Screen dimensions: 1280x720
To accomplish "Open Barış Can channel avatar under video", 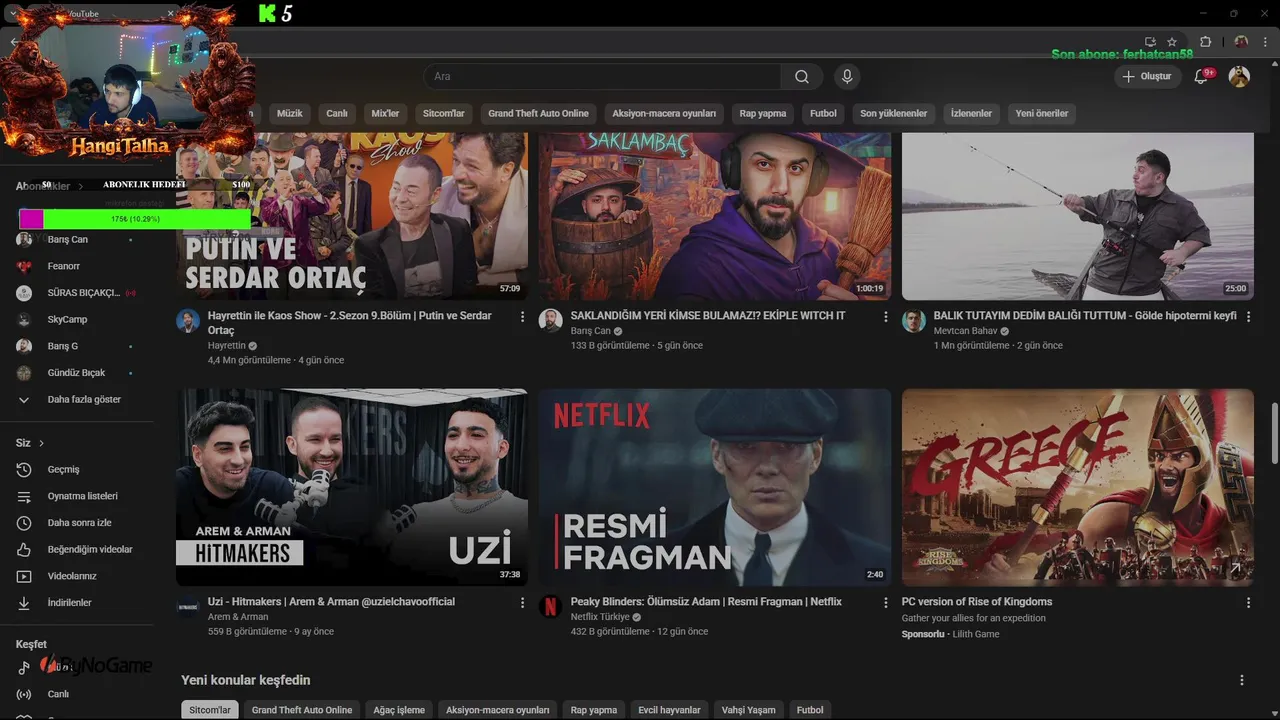I will coord(551,321).
